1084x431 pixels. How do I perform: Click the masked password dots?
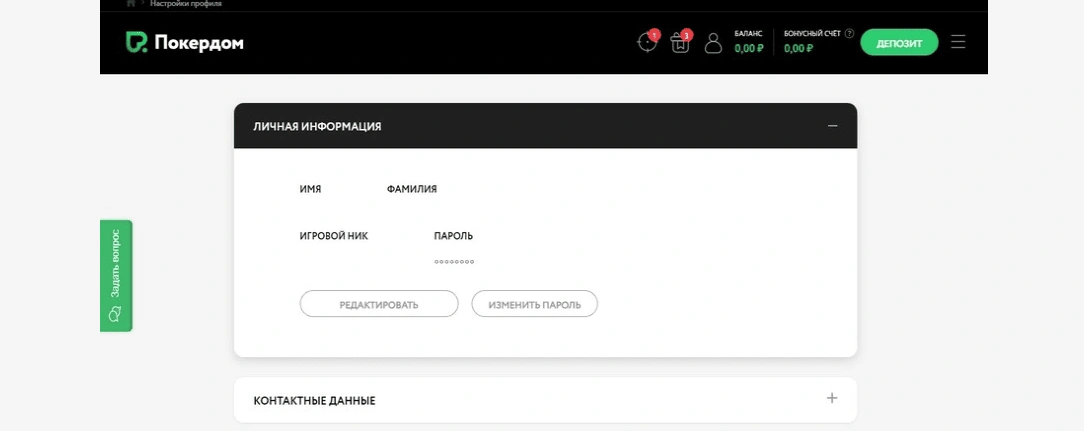coord(454,262)
